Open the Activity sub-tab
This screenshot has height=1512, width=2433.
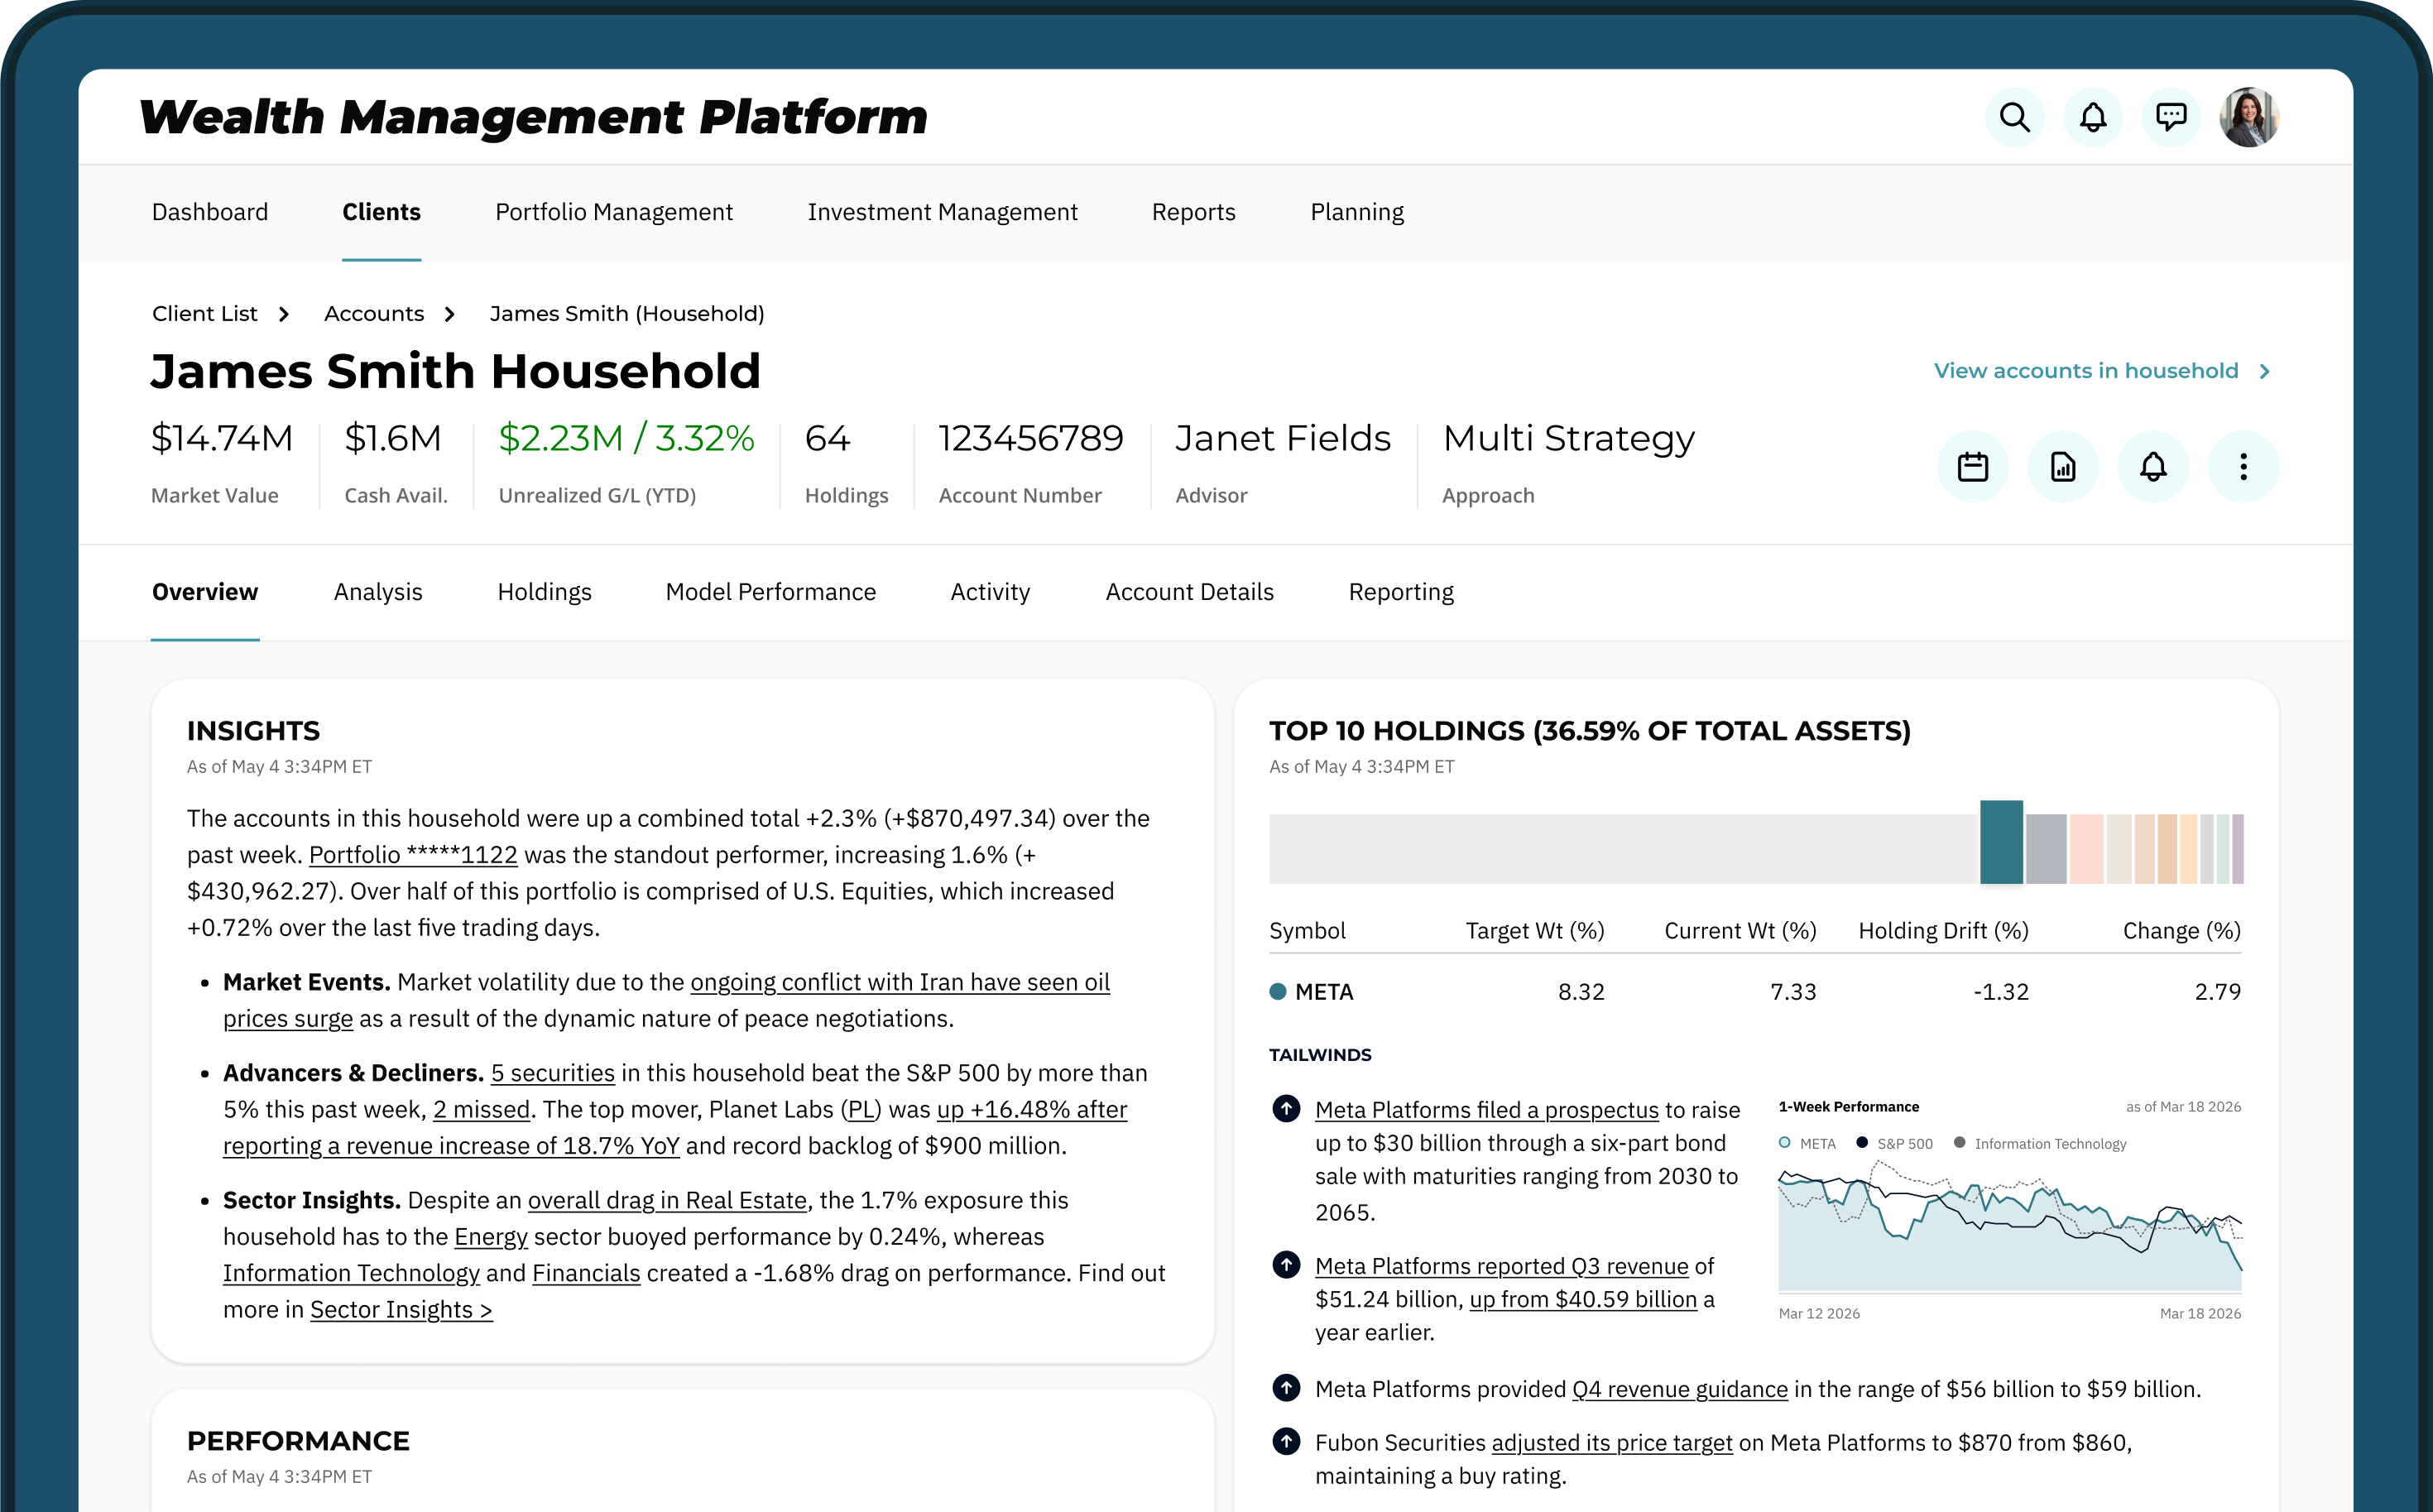990,592
